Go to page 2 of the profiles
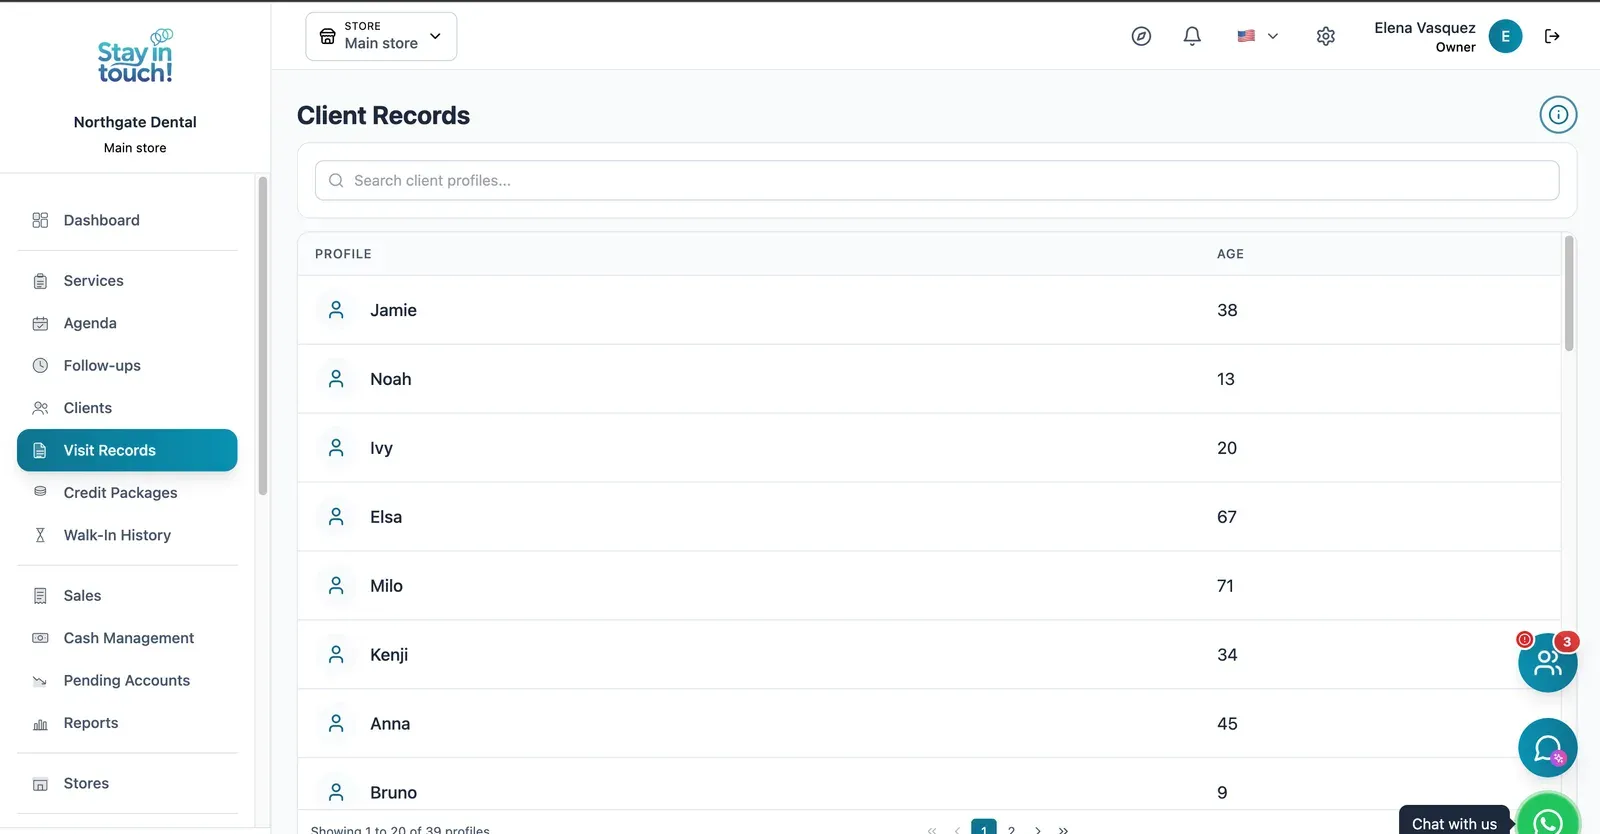Viewport: 1600px width, 834px height. (x=1011, y=830)
